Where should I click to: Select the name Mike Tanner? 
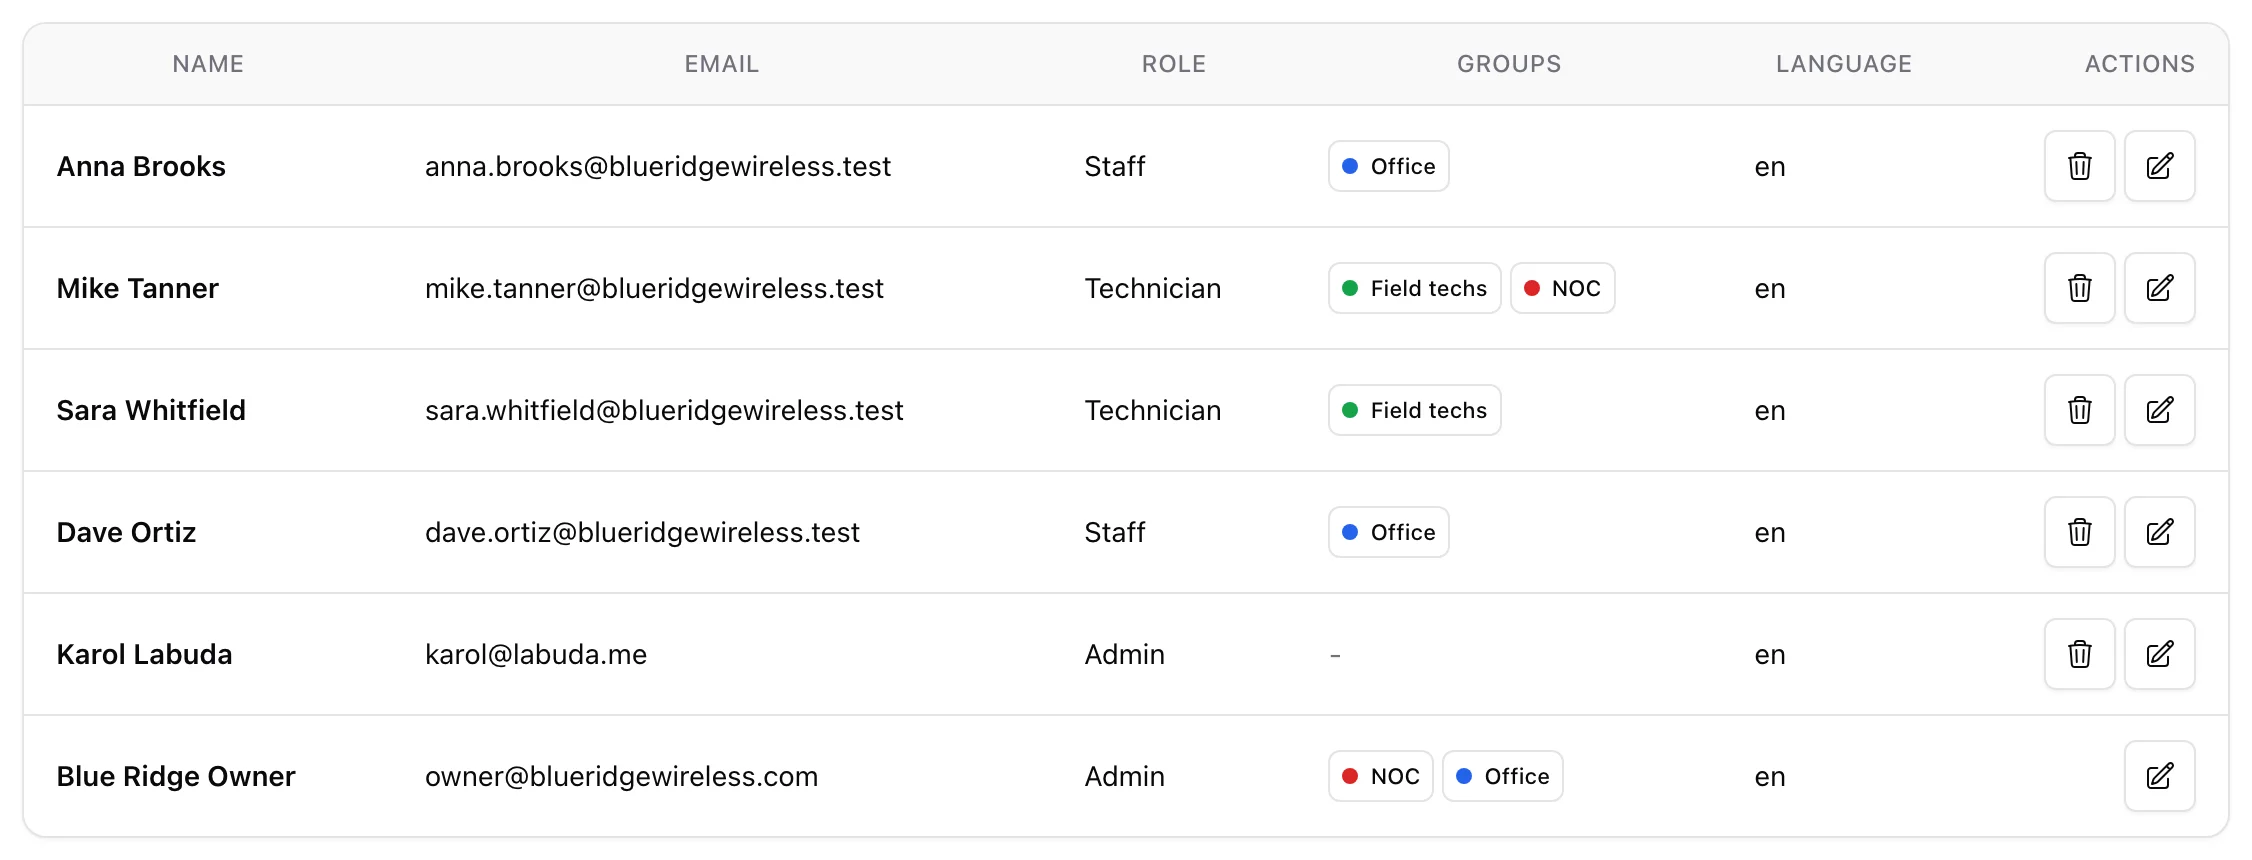coord(138,288)
